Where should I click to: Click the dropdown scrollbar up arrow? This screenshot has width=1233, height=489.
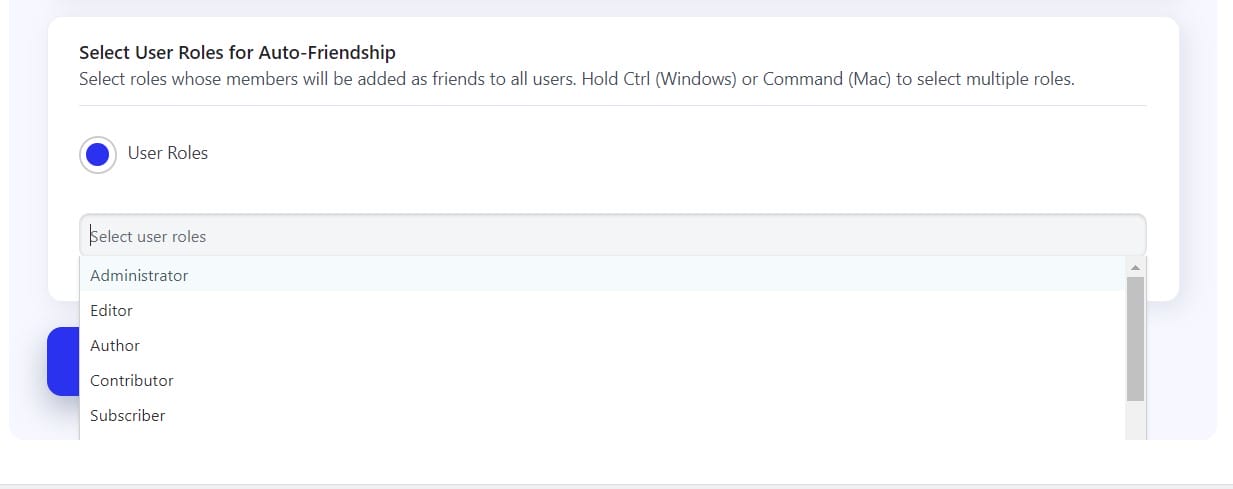pyautogui.click(x=1135, y=267)
